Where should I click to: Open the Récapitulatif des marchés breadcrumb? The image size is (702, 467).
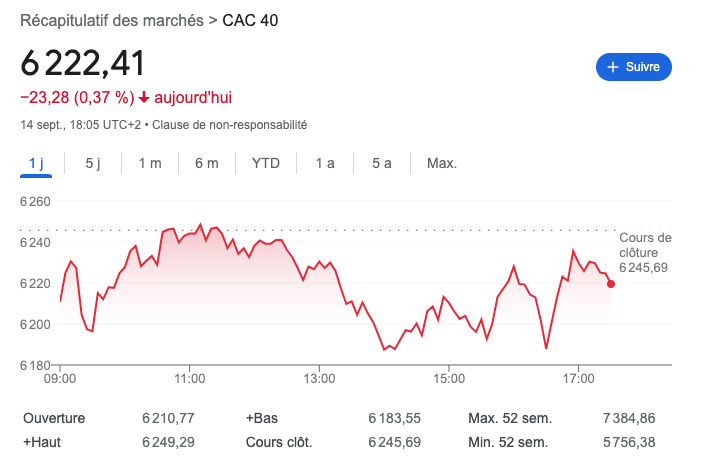pos(112,21)
